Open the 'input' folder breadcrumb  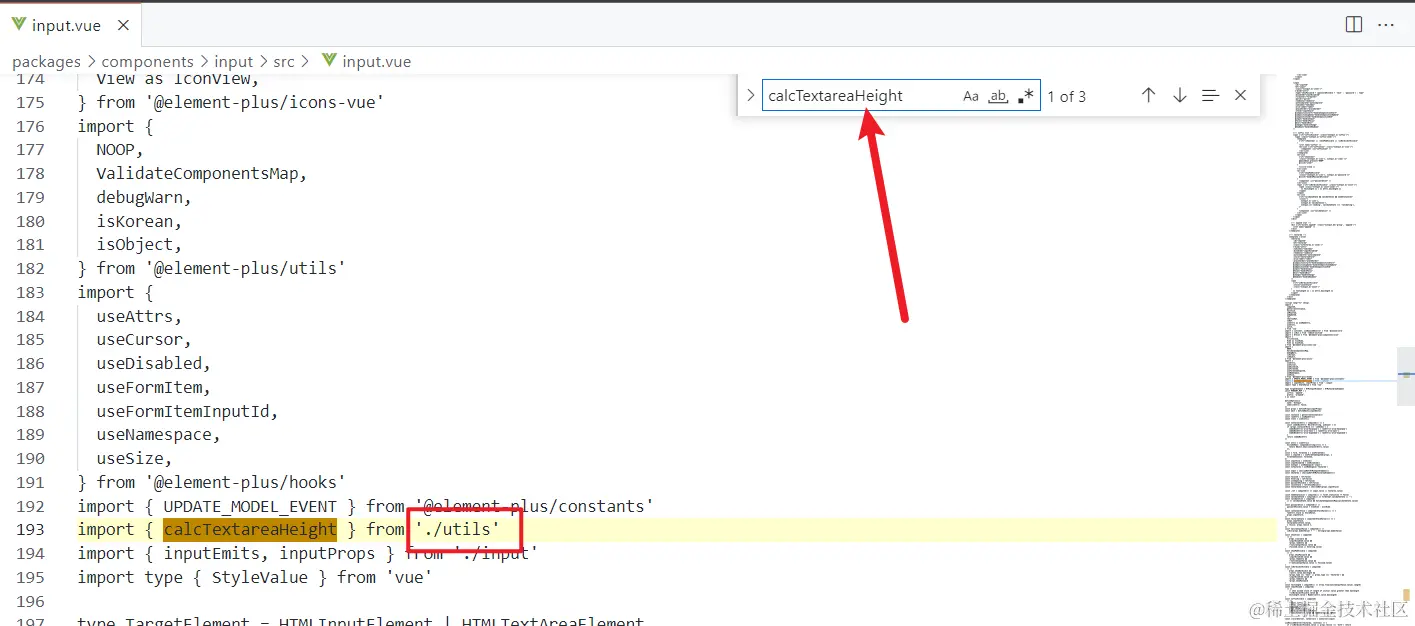233,62
